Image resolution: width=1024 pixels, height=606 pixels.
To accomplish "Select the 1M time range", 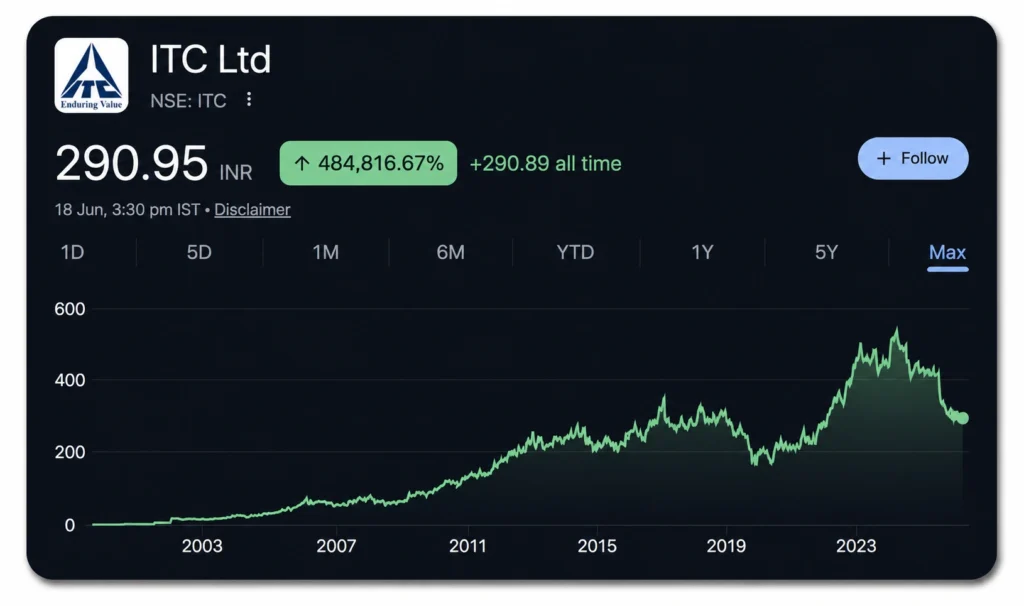I will tap(325, 252).
